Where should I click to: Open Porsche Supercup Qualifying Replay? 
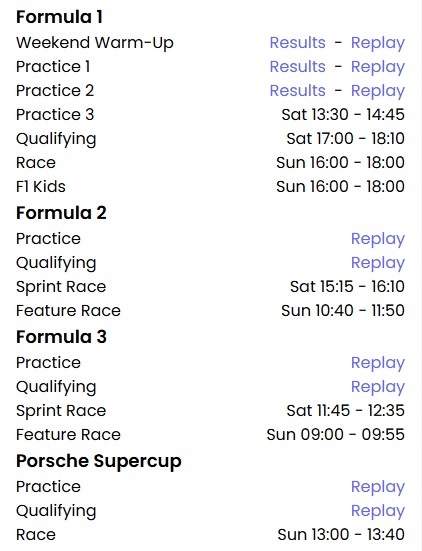coord(378,511)
